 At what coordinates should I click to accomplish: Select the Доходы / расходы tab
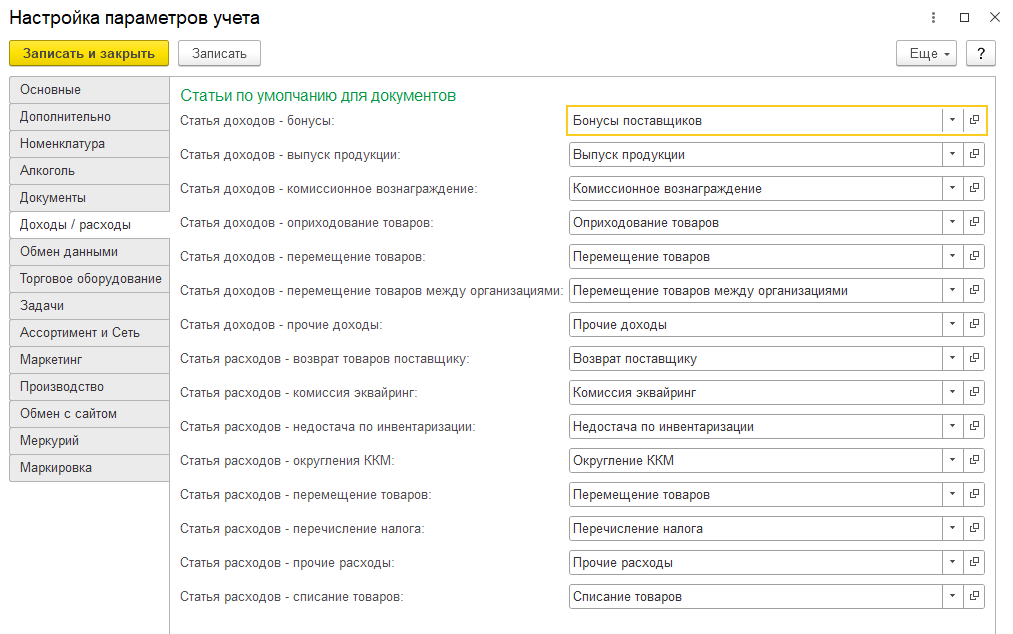click(x=89, y=225)
